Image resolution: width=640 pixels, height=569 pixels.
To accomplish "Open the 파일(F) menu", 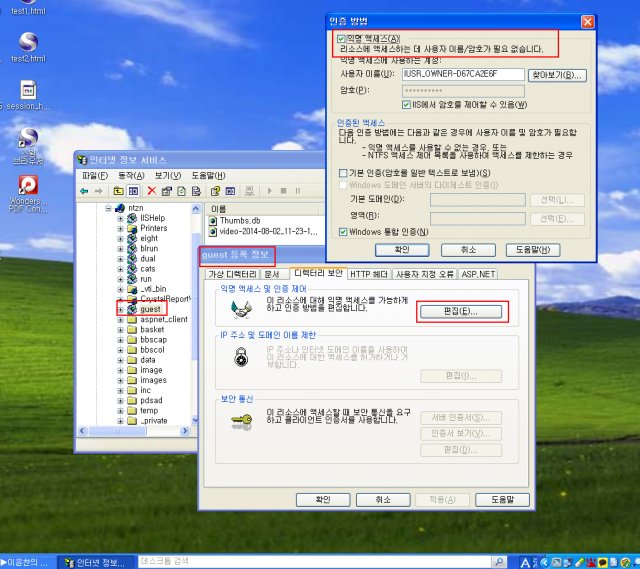I will click(95, 176).
